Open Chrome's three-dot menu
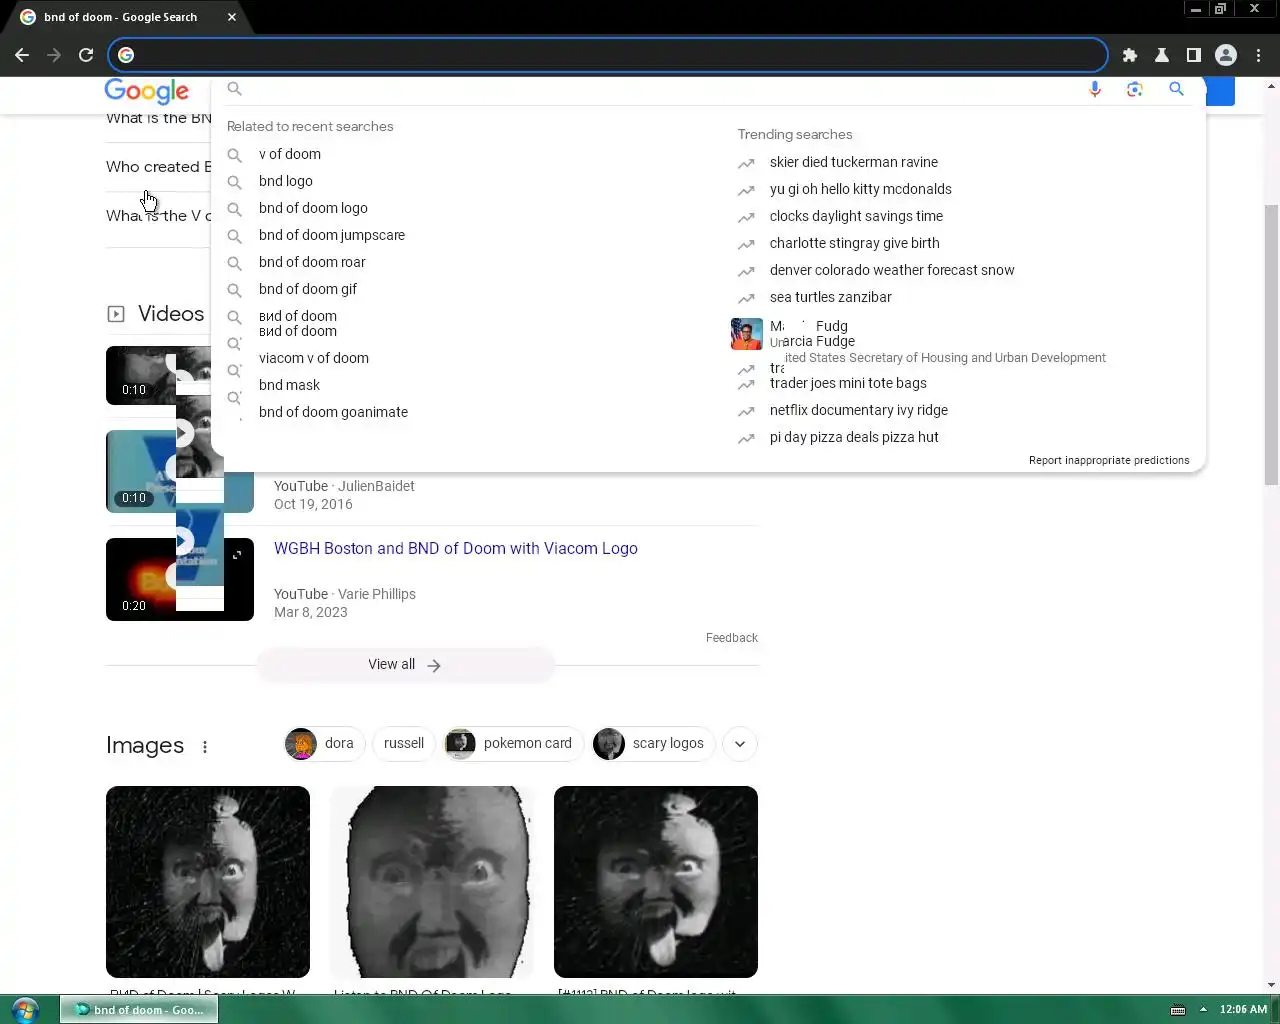Screen dimensions: 1280x1024 coord(1259,55)
